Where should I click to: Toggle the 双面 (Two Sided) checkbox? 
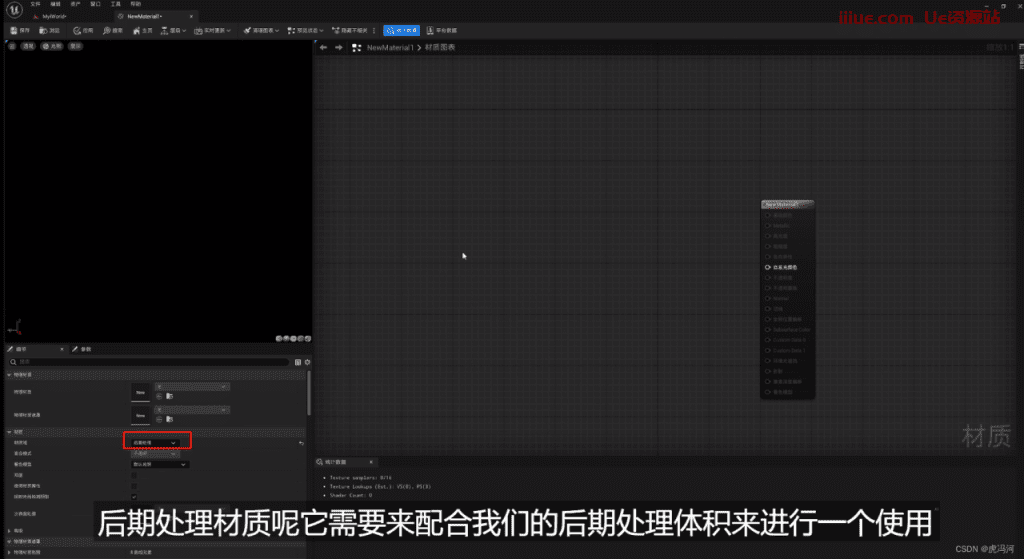(x=134, y=475)
